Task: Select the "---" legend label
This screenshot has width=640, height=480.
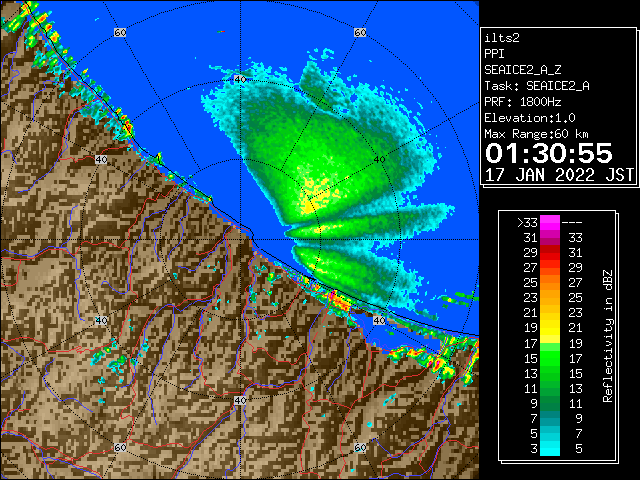Action: coord(572,223)
